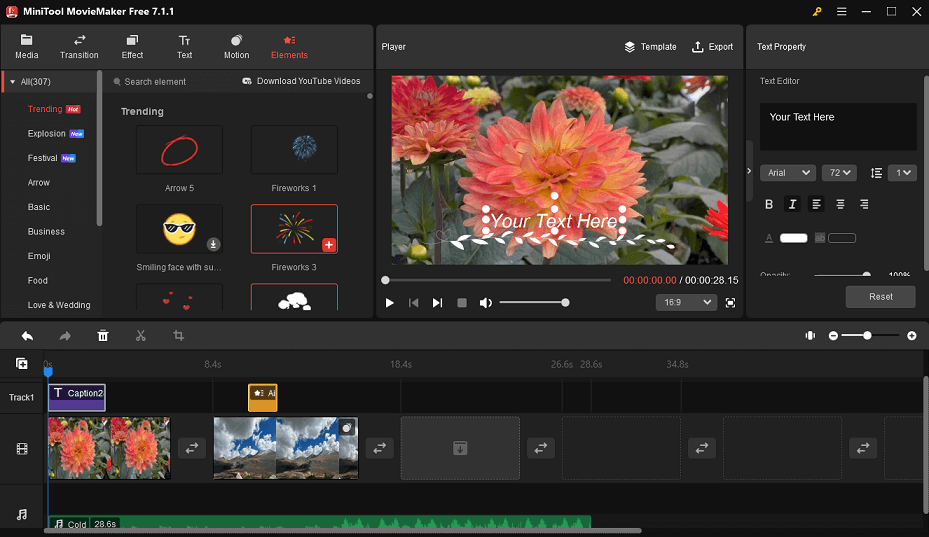Open the Love & Wedding category

pyautogui.click(x=59, y=305)
